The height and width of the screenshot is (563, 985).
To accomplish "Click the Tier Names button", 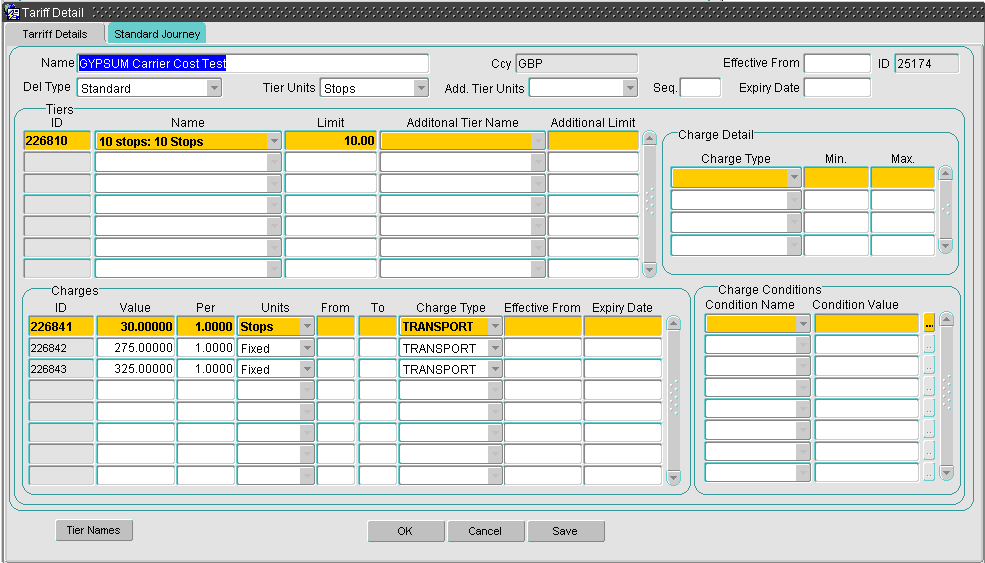I will pos(94,530).
